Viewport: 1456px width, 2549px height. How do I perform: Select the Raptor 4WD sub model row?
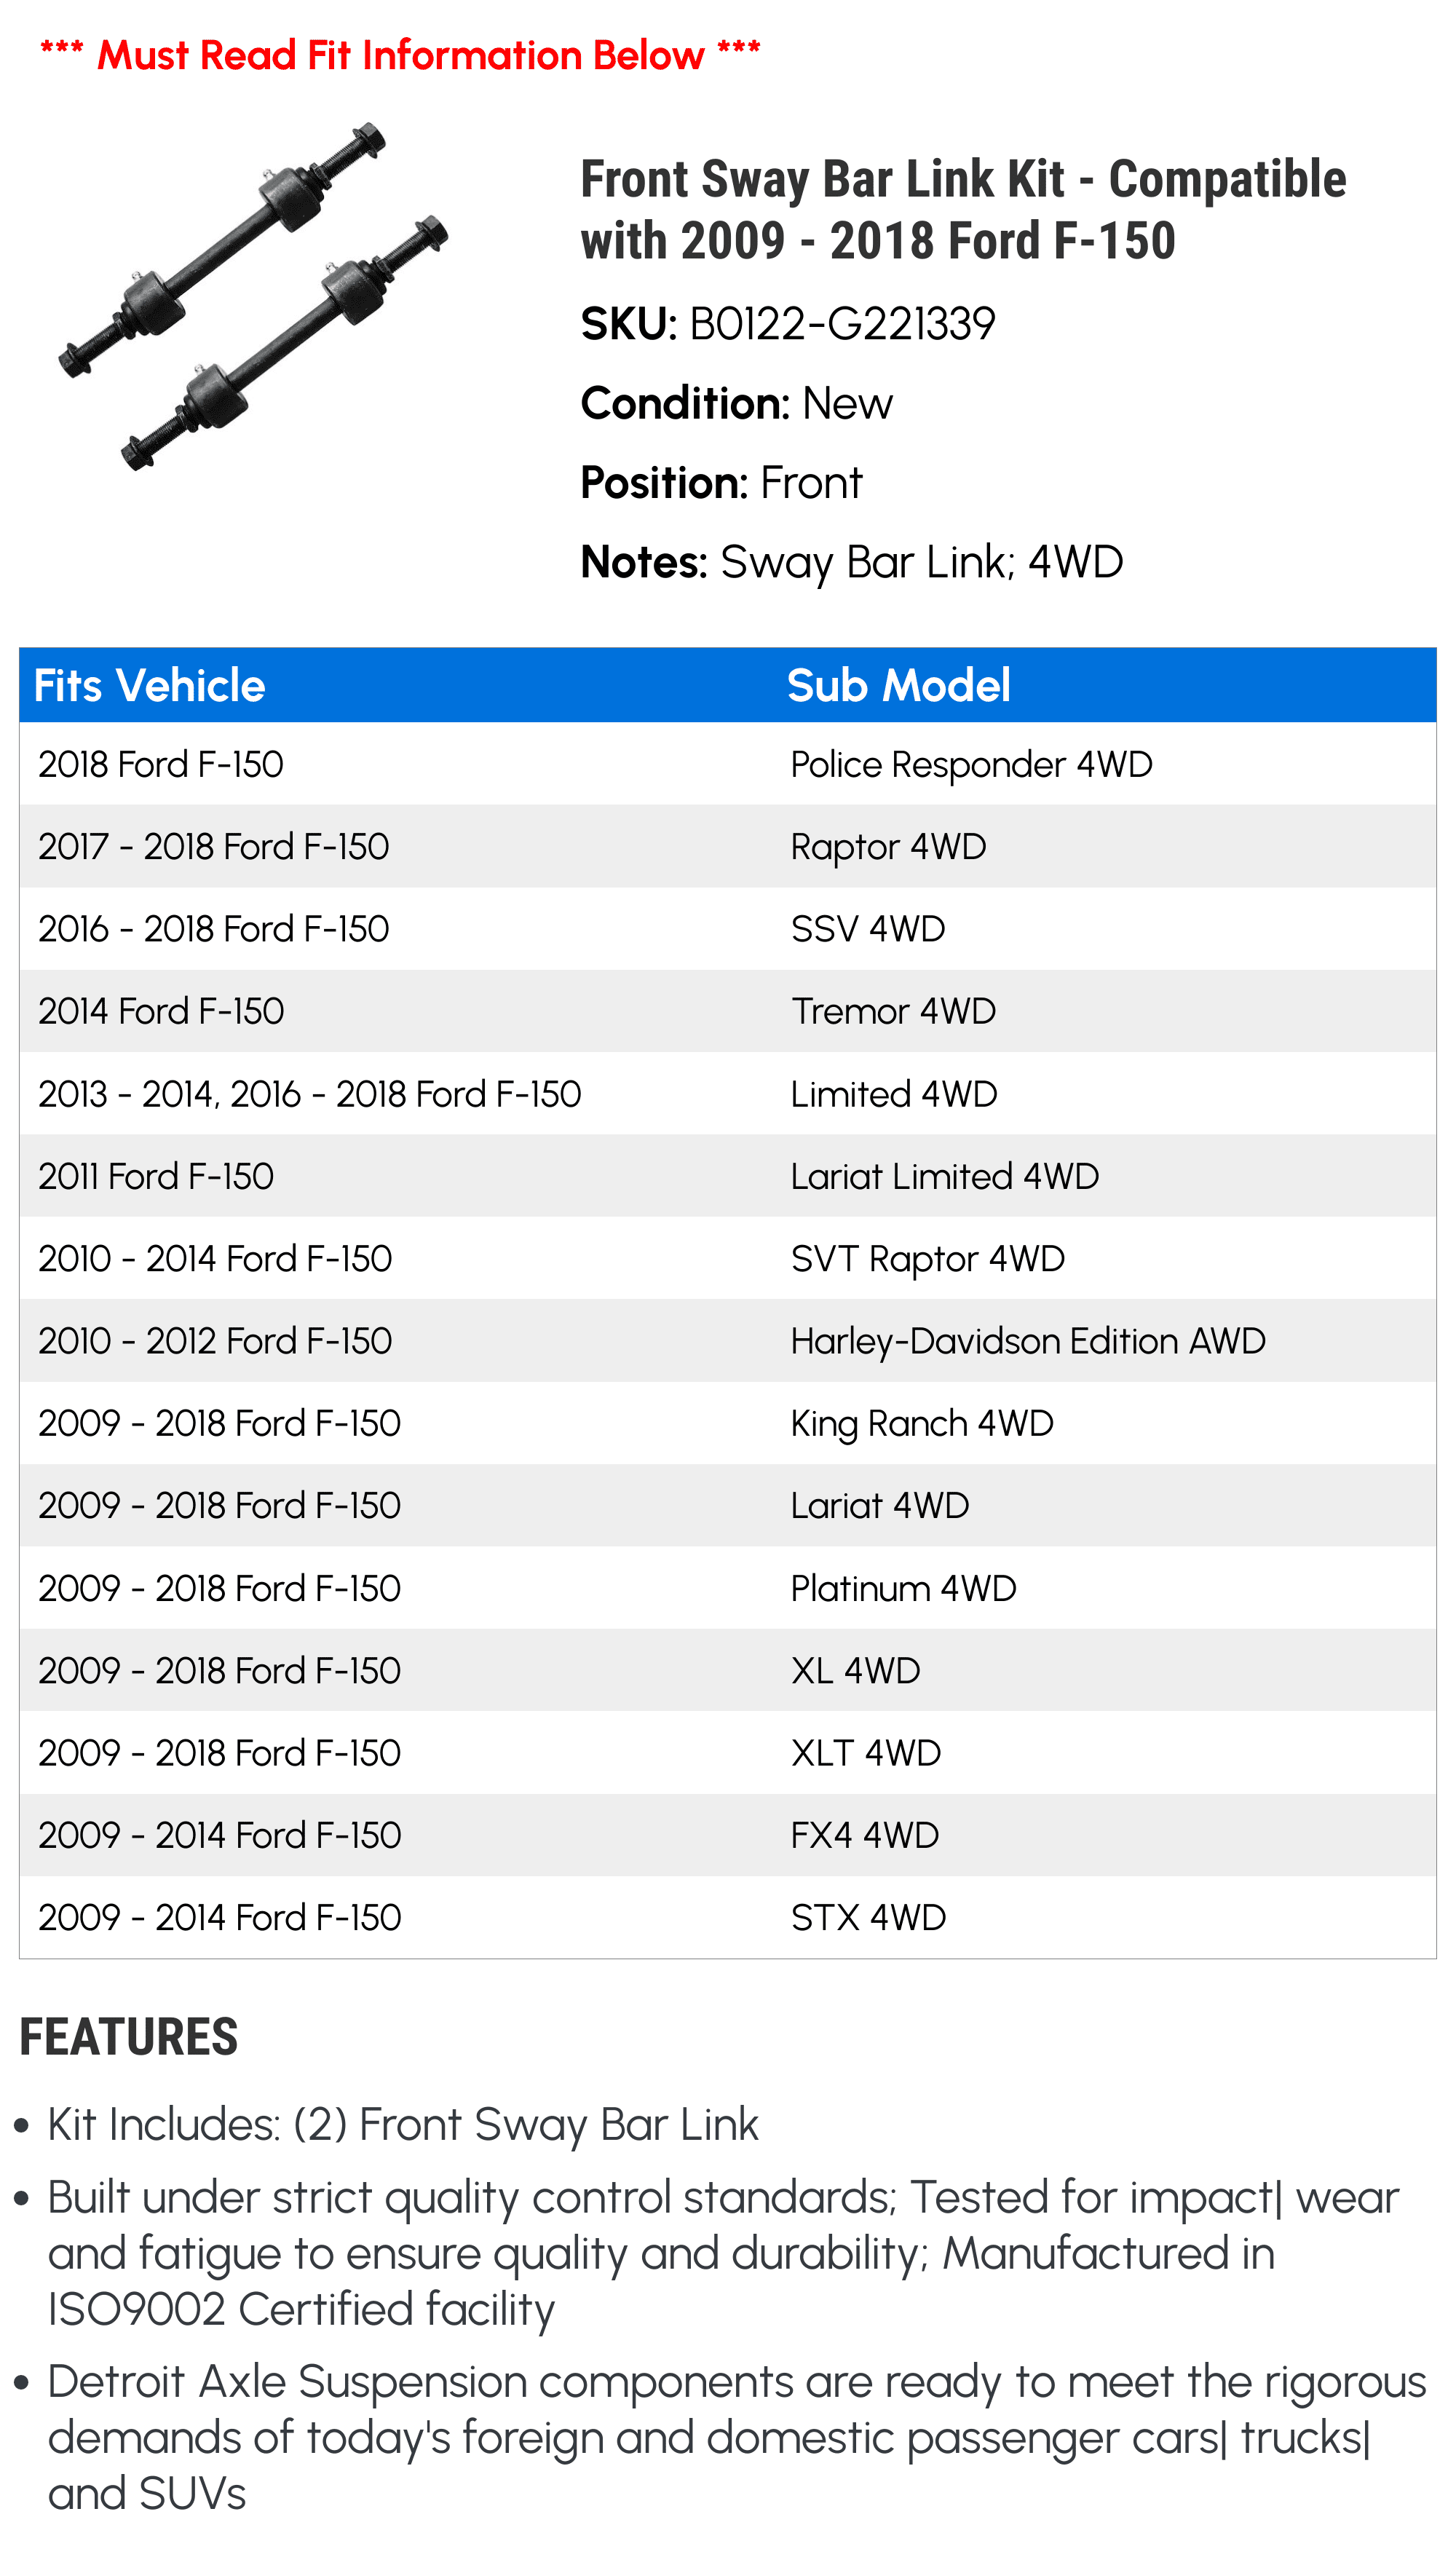point(728,846)
